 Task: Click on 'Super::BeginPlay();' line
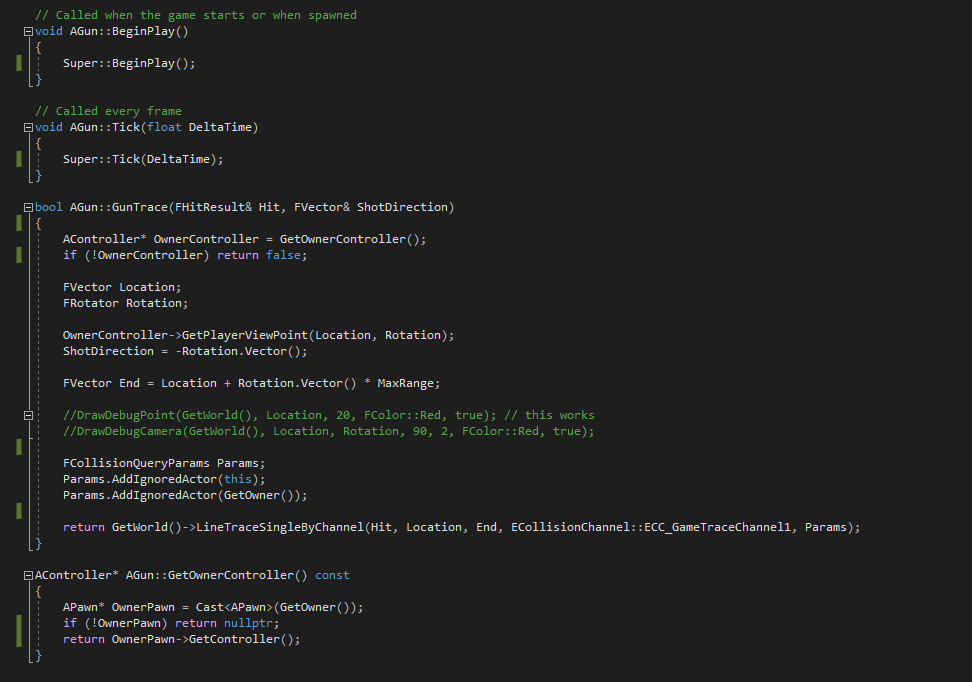click(x=129, y=63)
